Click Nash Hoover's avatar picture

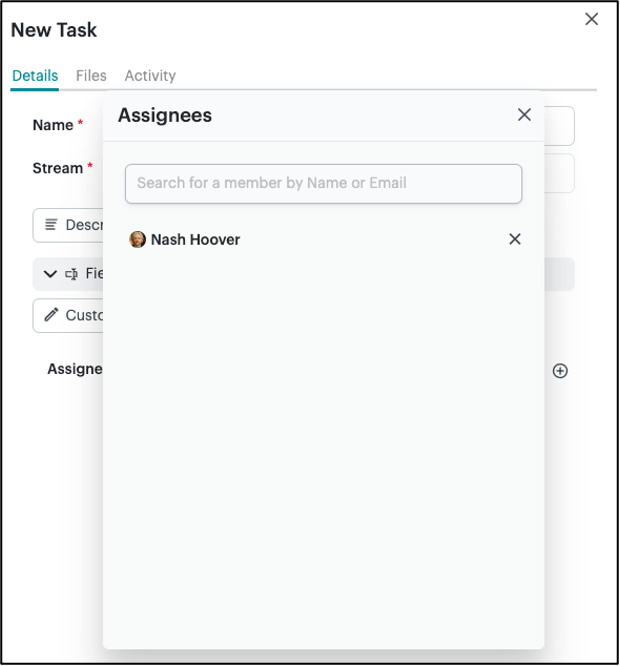point(138,240)
